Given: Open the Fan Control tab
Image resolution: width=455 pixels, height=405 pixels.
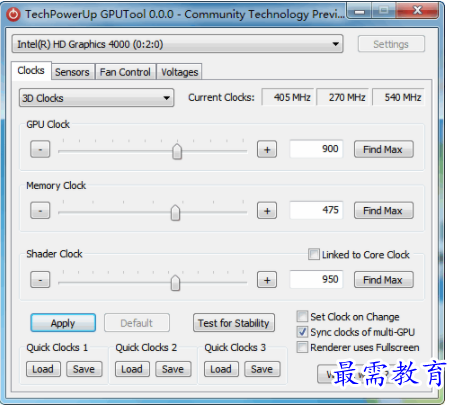Looking at the screenshot, I should pos(125,72).
